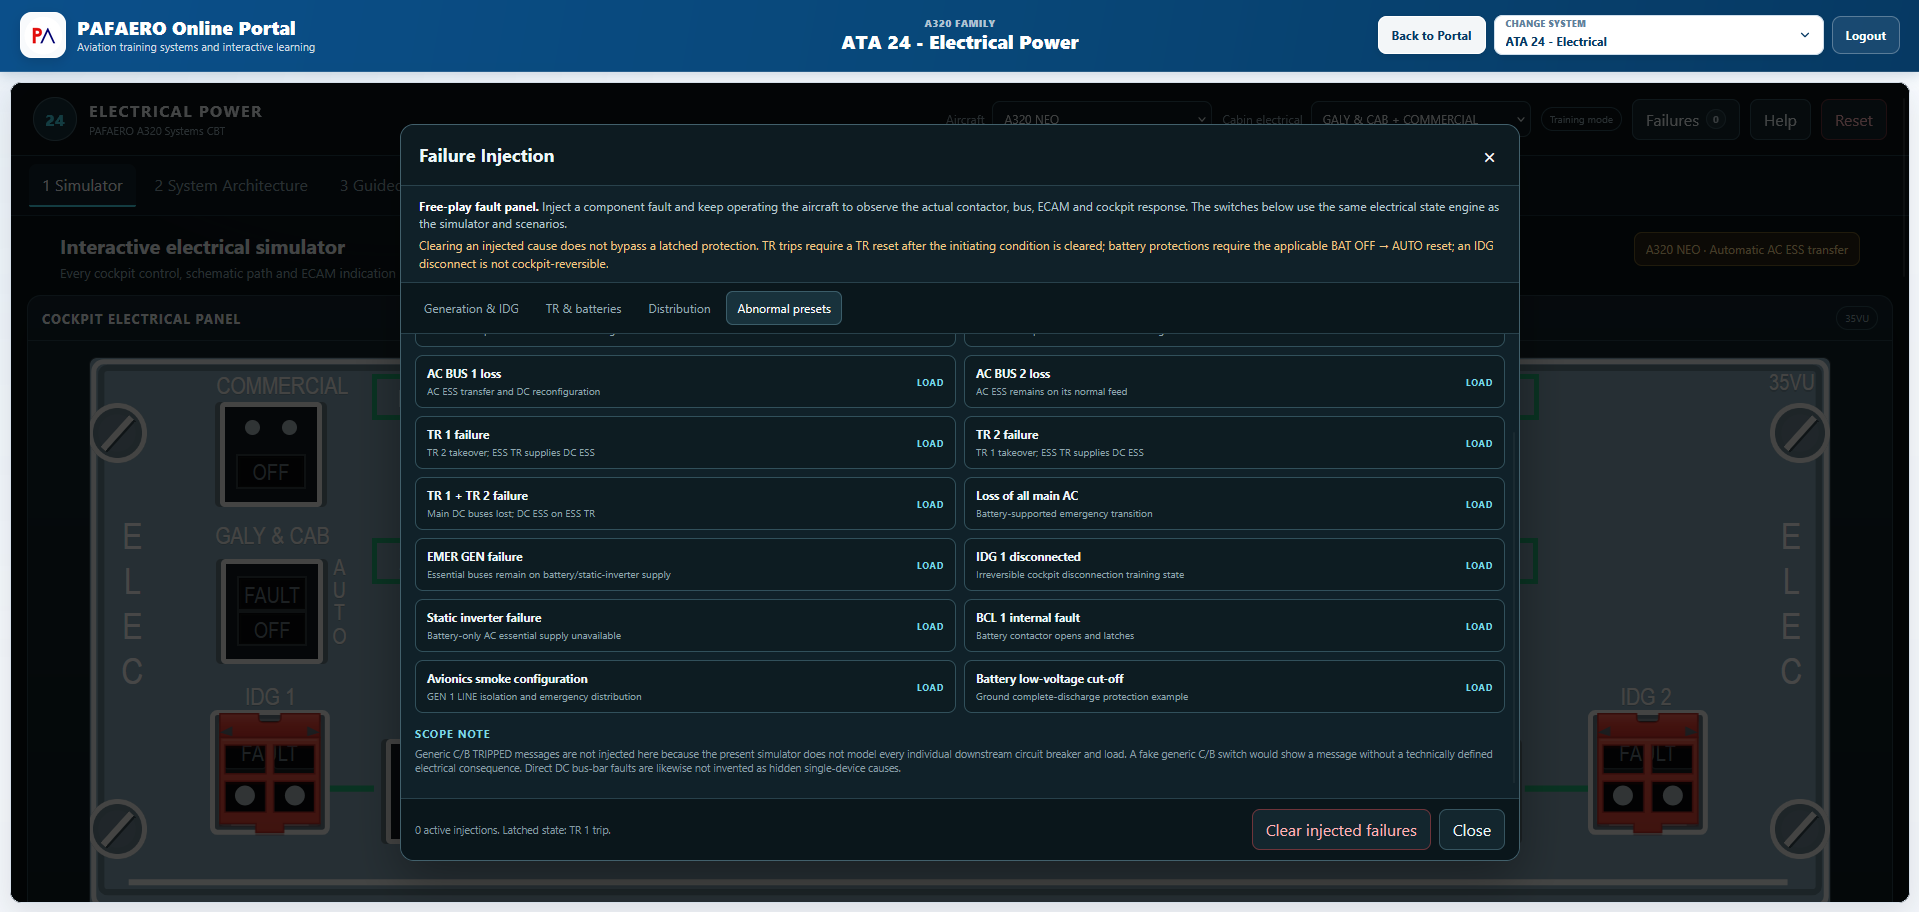Click the Logout button
This screenshot has height=912, width=1919.
1865,35
